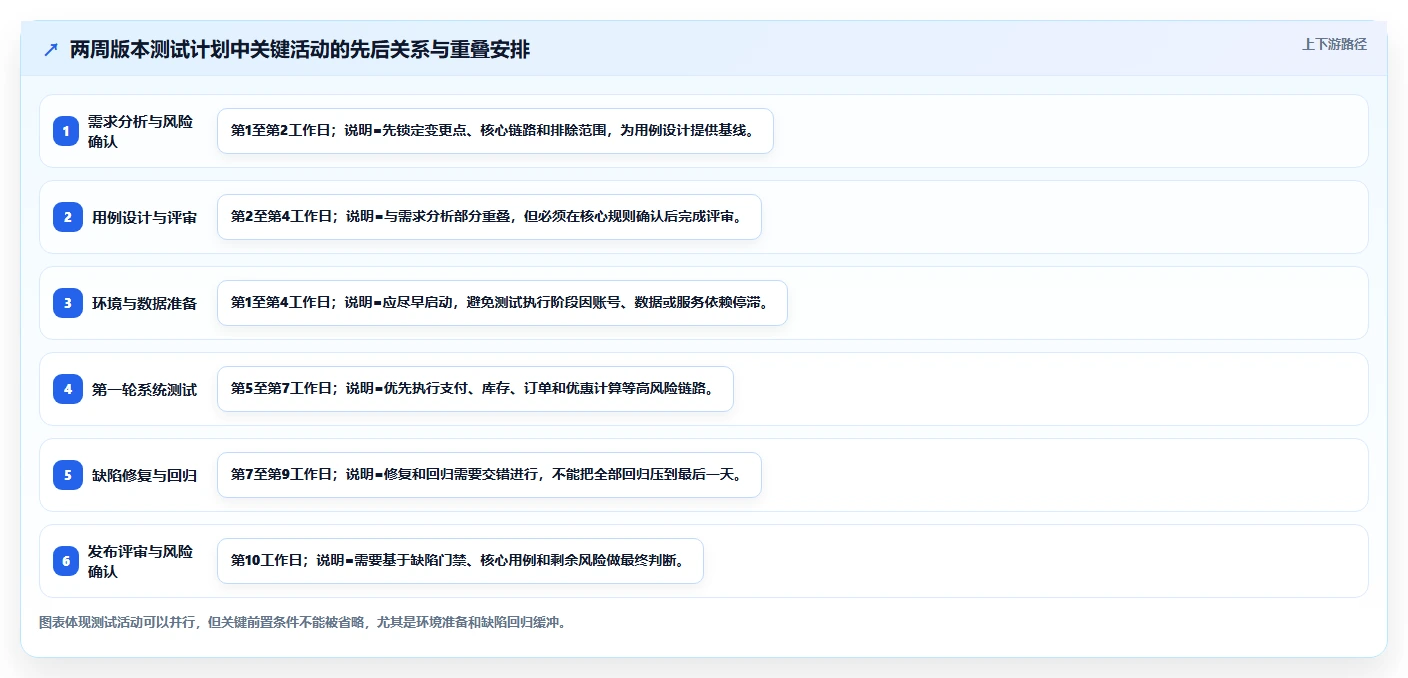Click the 环境与数据准备 step label
Viewport: 1408px width, 678px height.
[x=145, y=303]
